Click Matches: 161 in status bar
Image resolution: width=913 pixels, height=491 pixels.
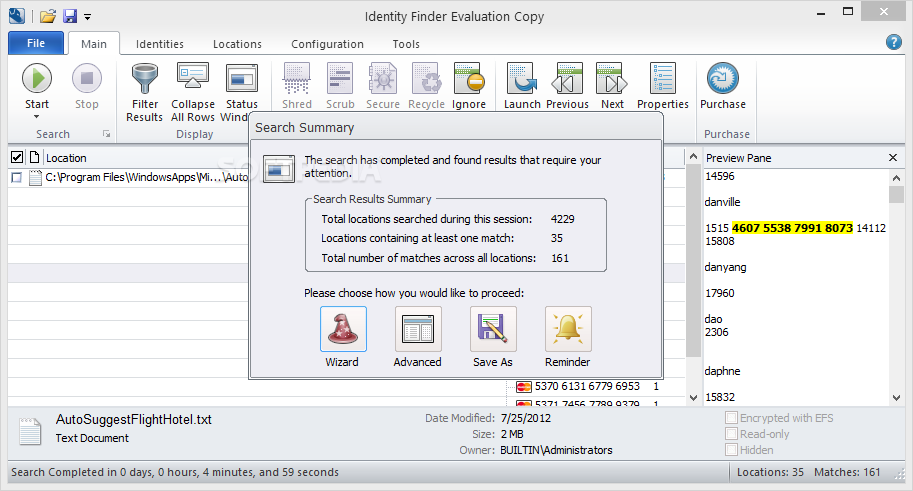point(847,472)
